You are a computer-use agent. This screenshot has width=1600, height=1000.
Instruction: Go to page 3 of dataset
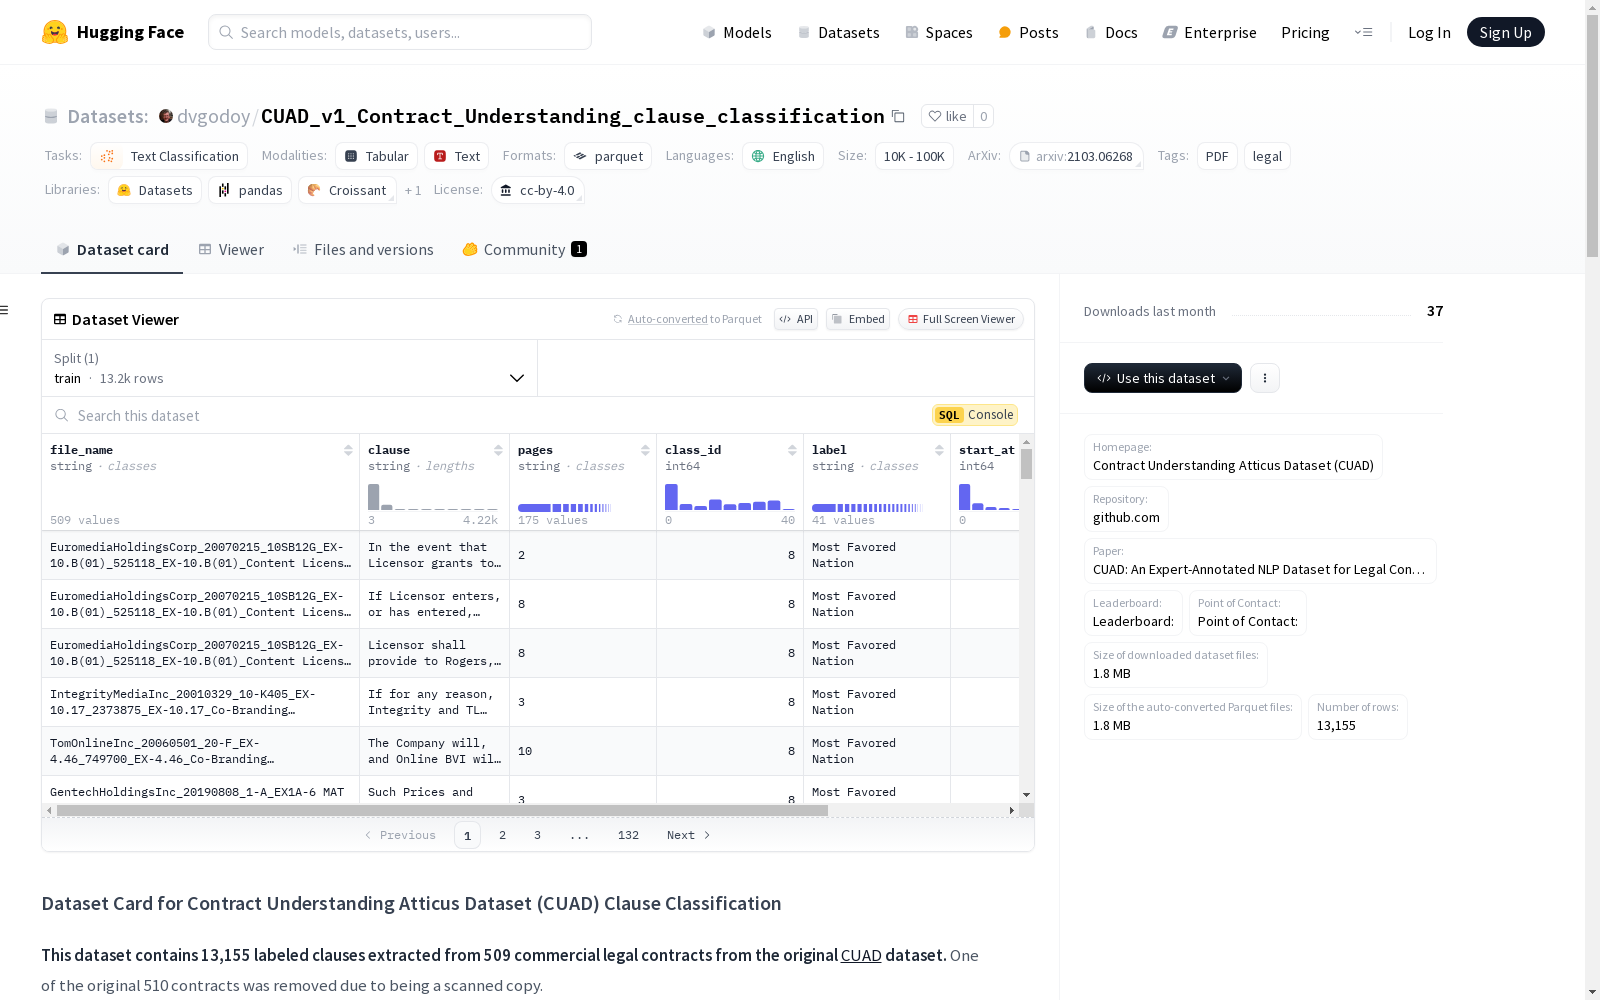[537, 835]
